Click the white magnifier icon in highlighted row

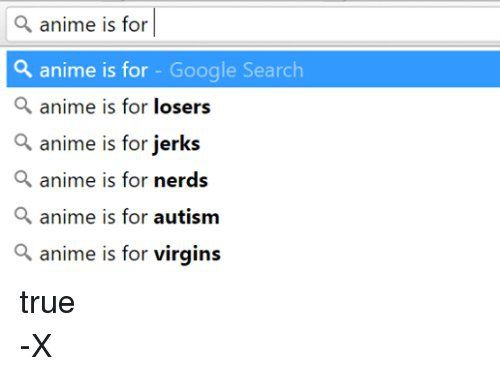tap(23, 69)
